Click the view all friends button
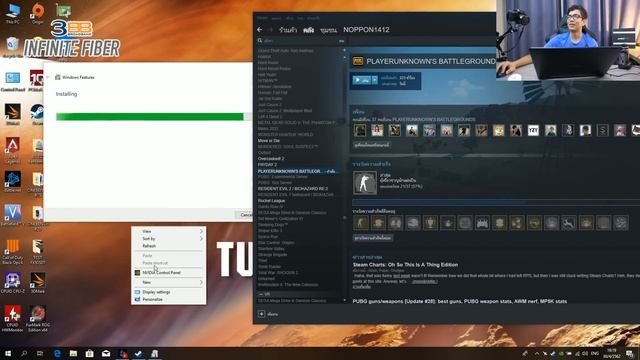The image size is (640, 360). pyautogui.click(x=371, y=145)
